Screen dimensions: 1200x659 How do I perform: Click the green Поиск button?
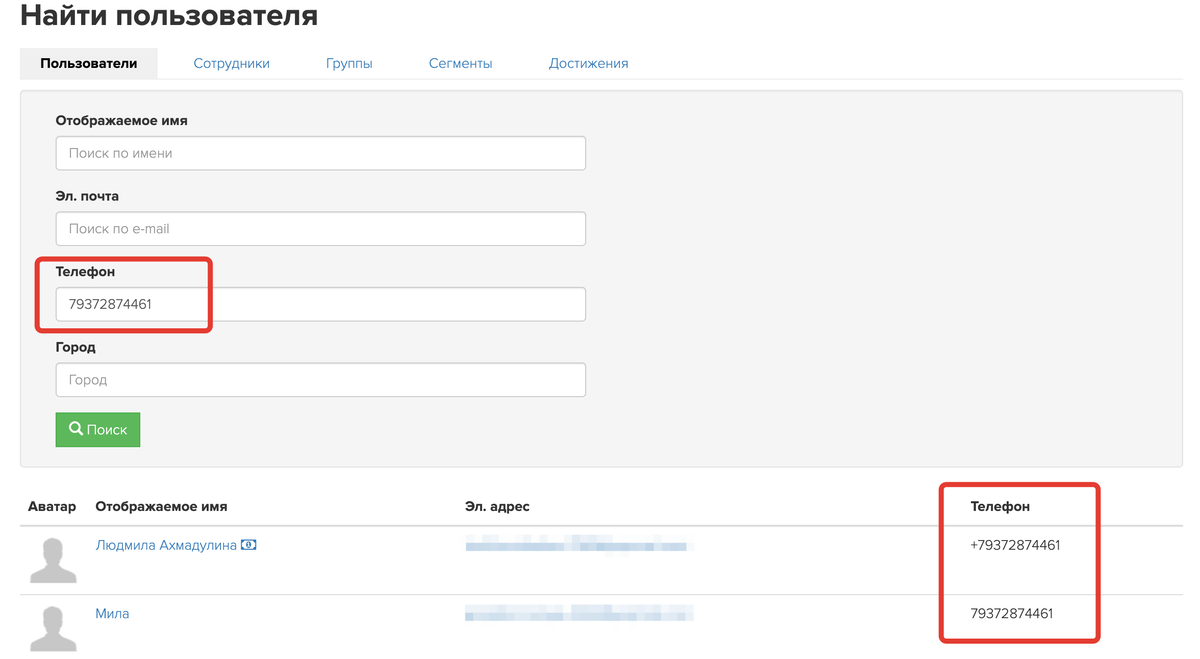coord(98,429)
